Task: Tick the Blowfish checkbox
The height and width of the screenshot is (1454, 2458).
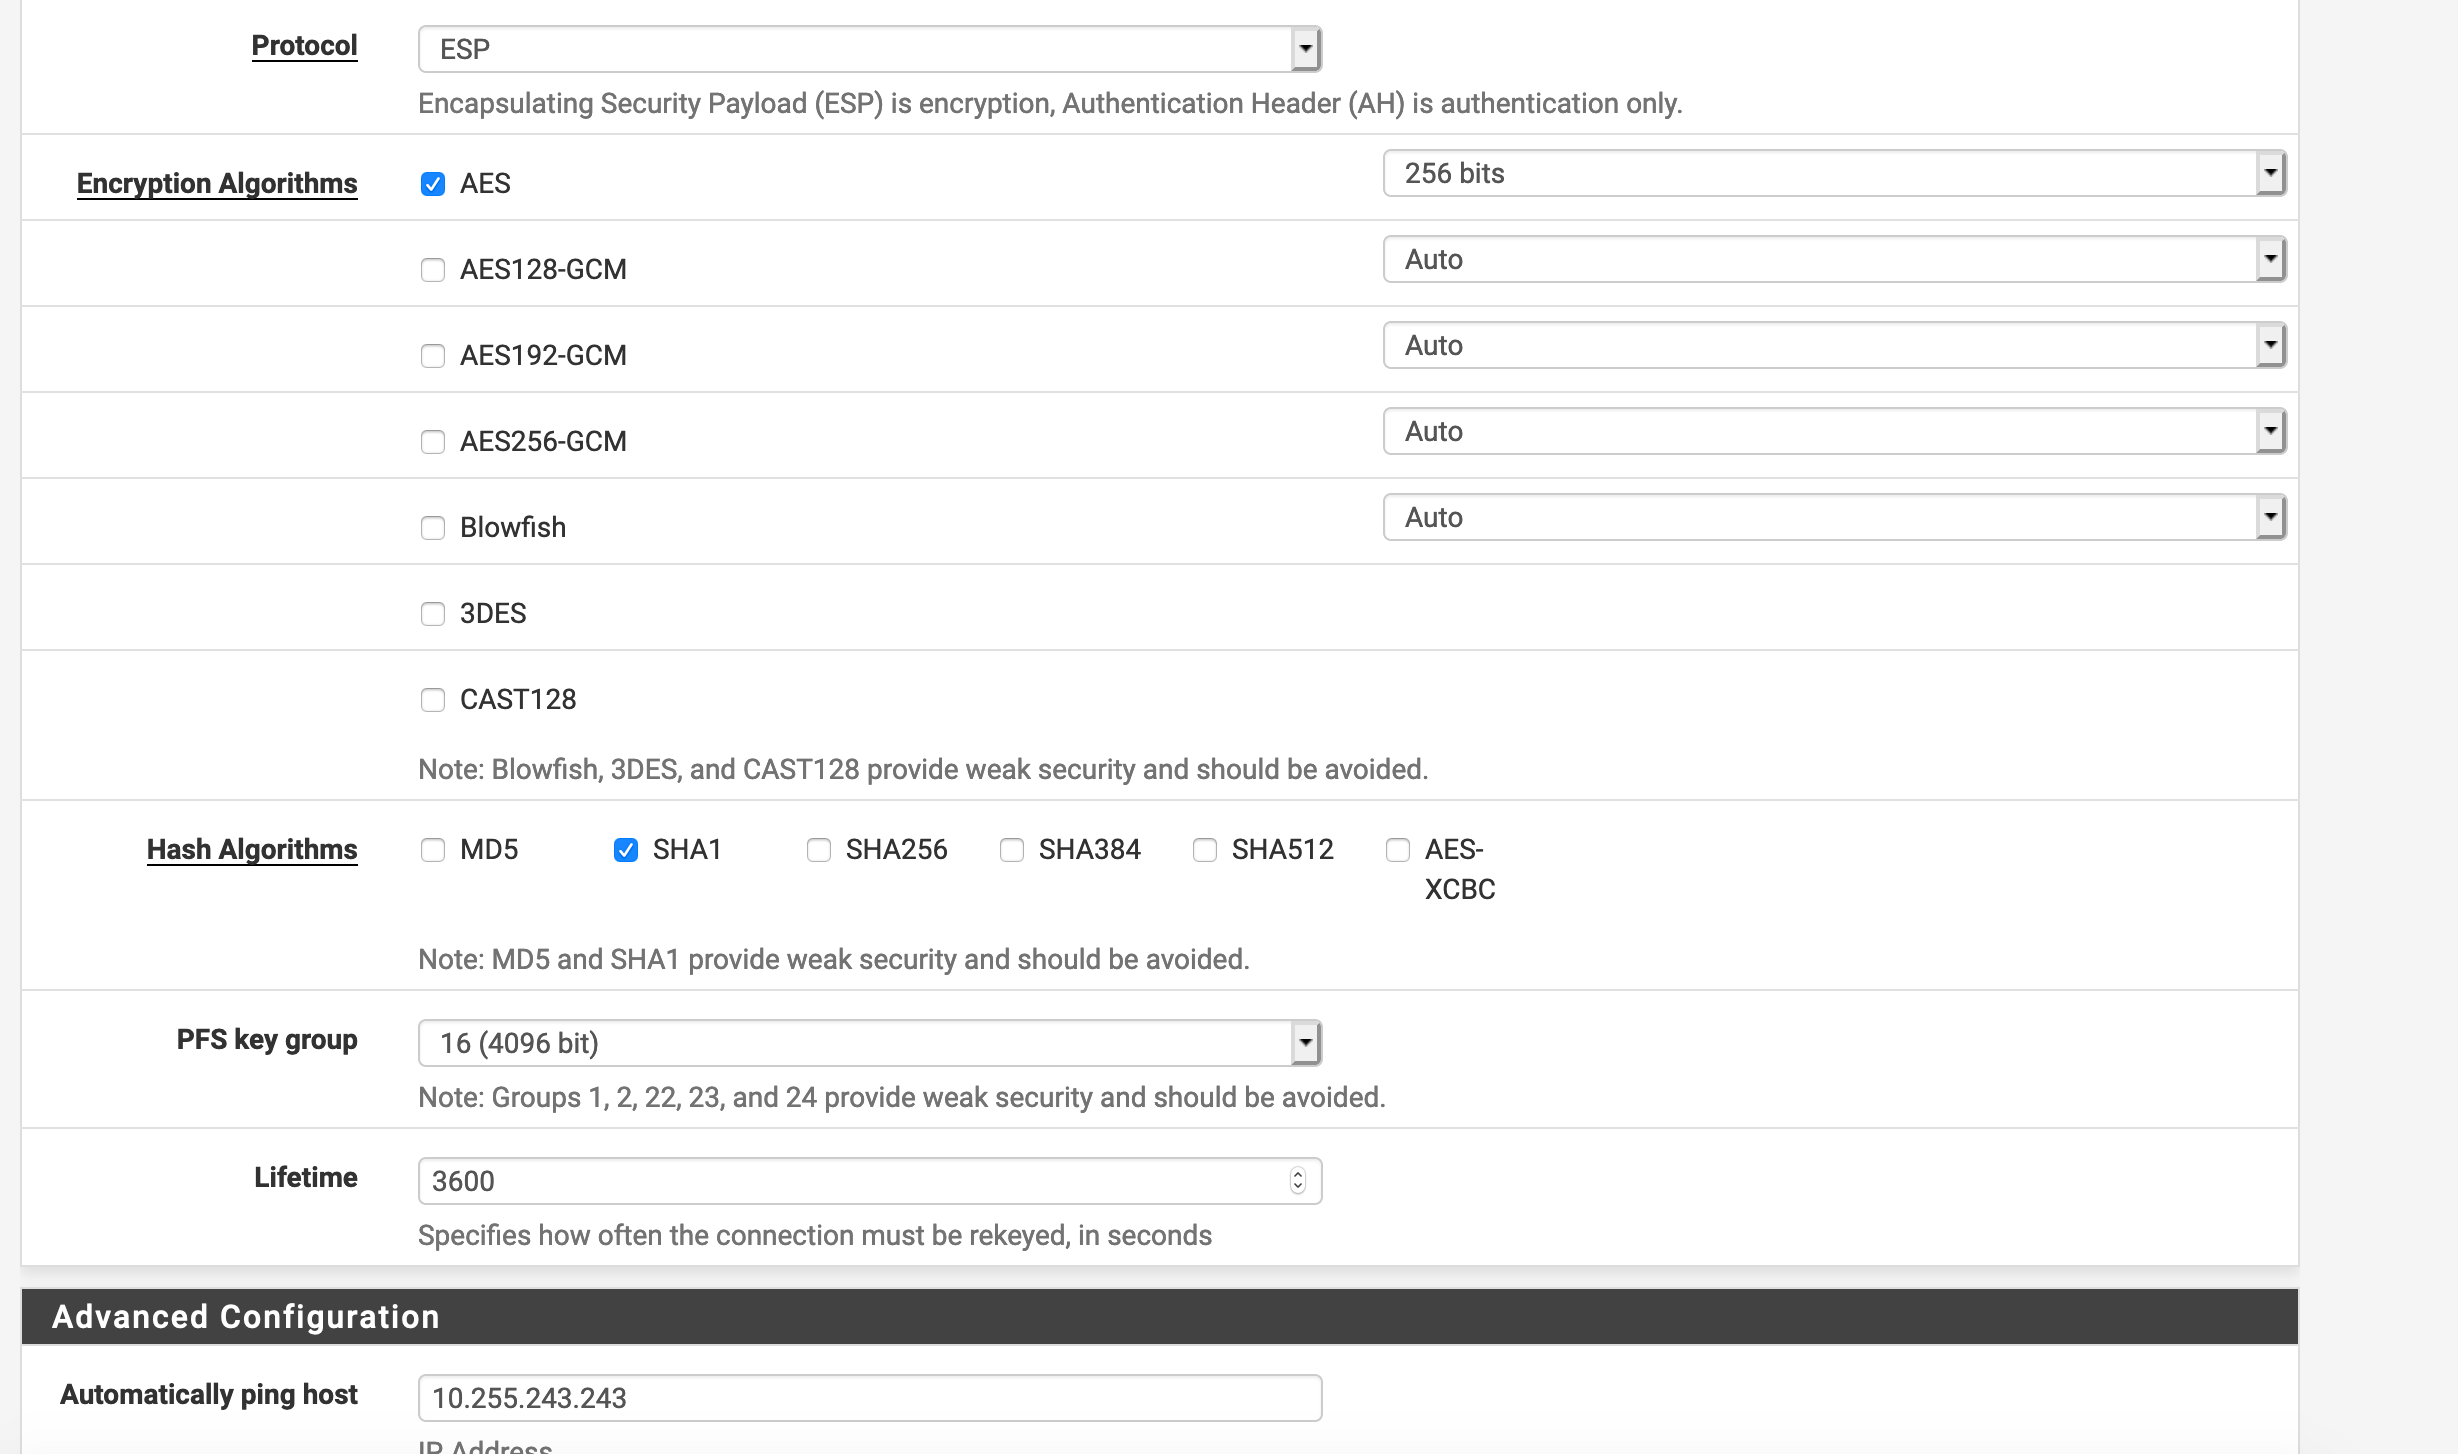Action: (x=432, y=528)
